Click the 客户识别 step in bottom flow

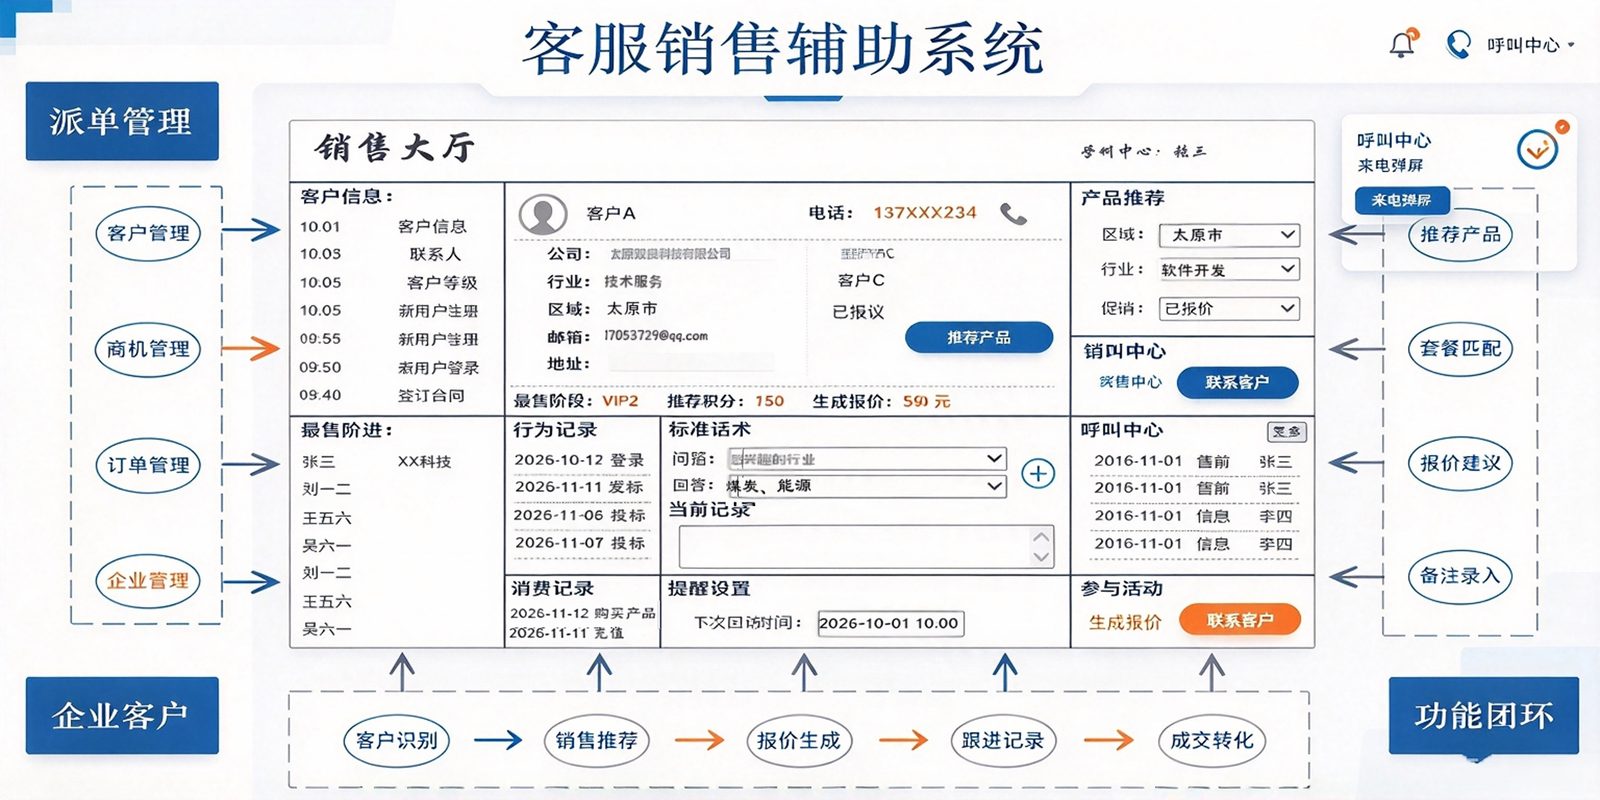tap(397, 741)
